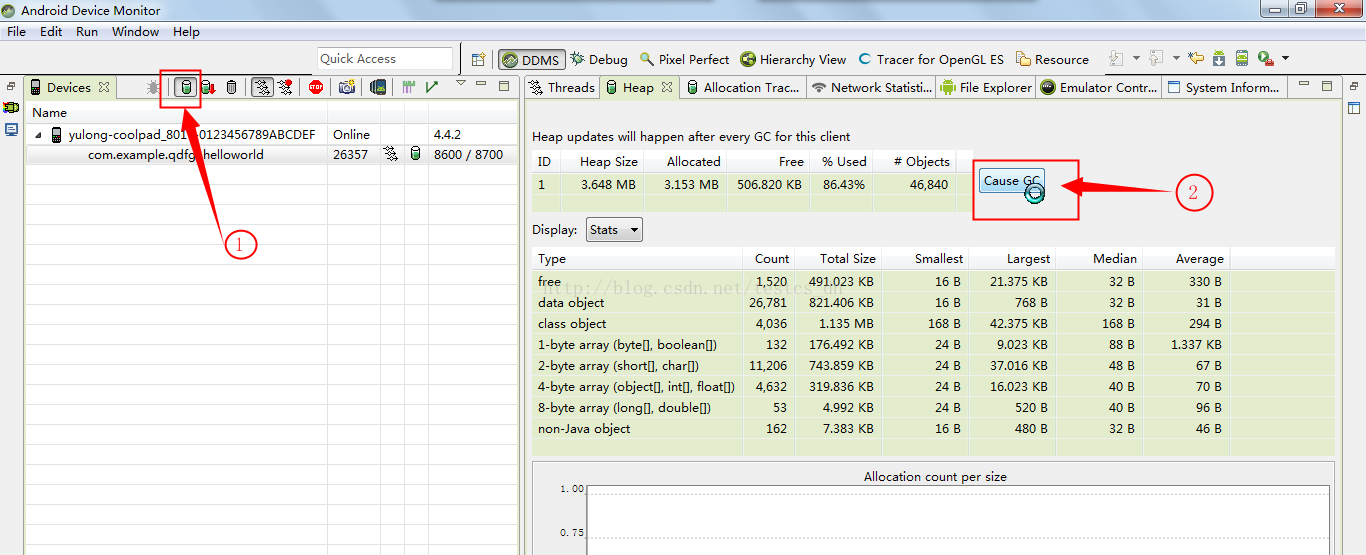This screenshot has width=1366, height=555.
Task: Click the Last Edit Location arrow icon
Action: tap(1195, 59)
